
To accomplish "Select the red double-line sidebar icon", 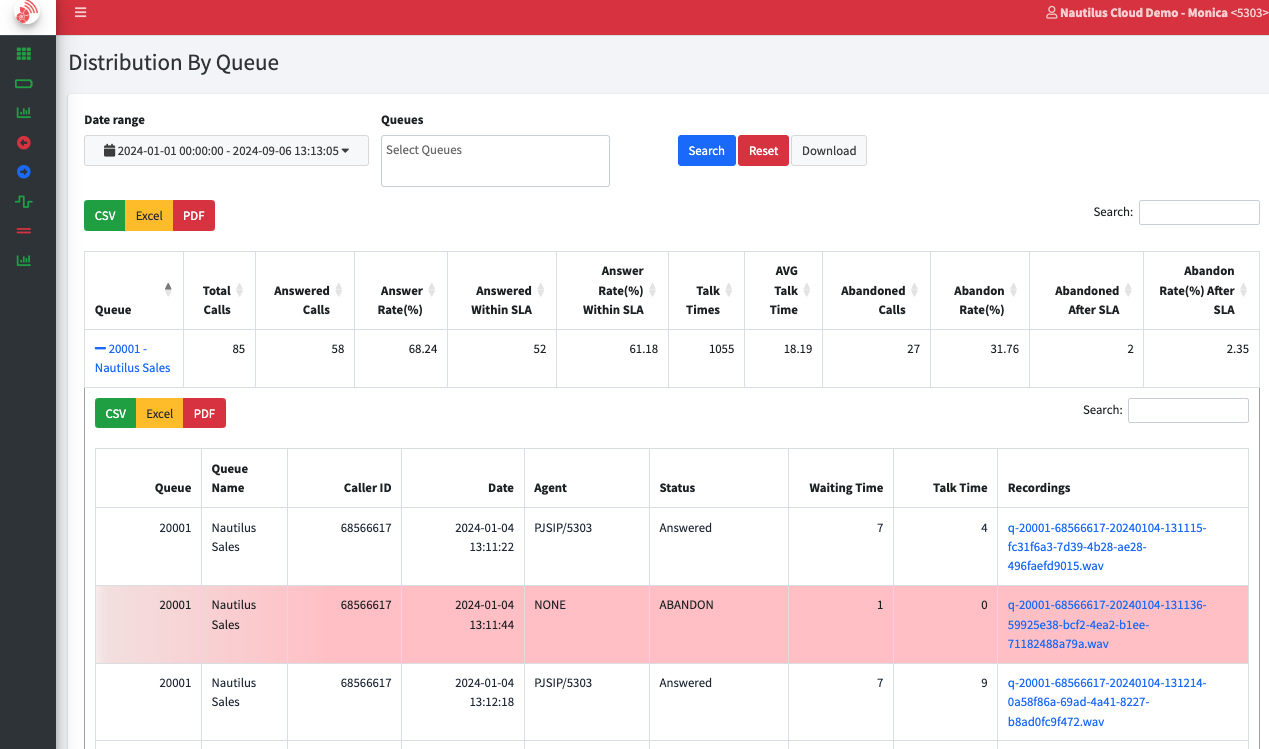I will point(24,231).
